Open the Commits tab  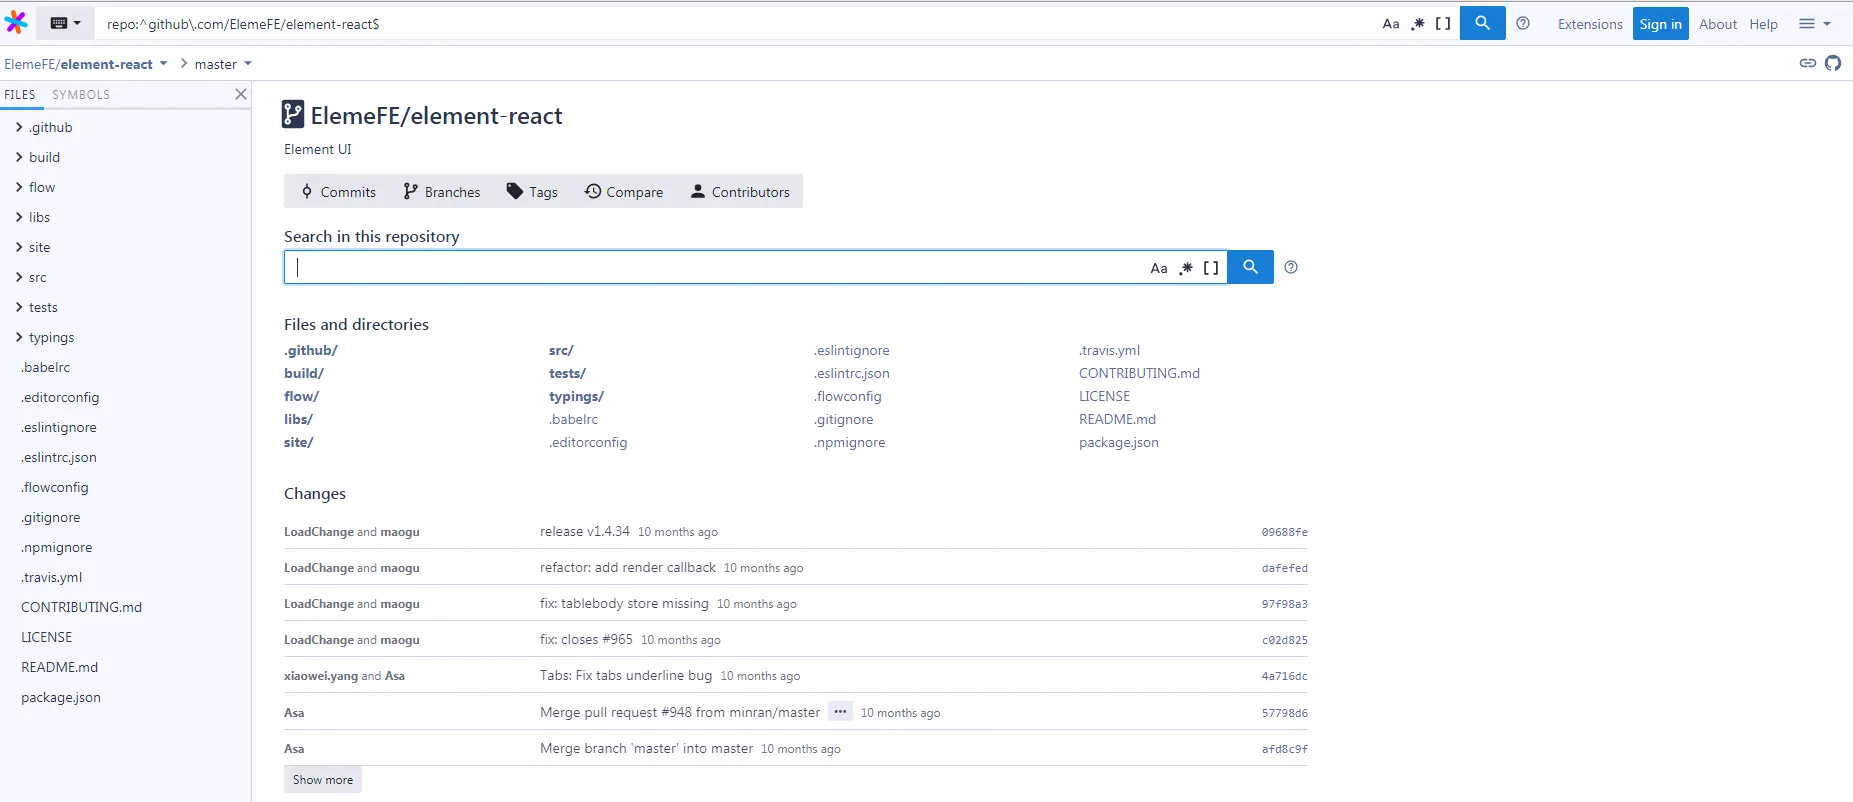click(339, 192)
